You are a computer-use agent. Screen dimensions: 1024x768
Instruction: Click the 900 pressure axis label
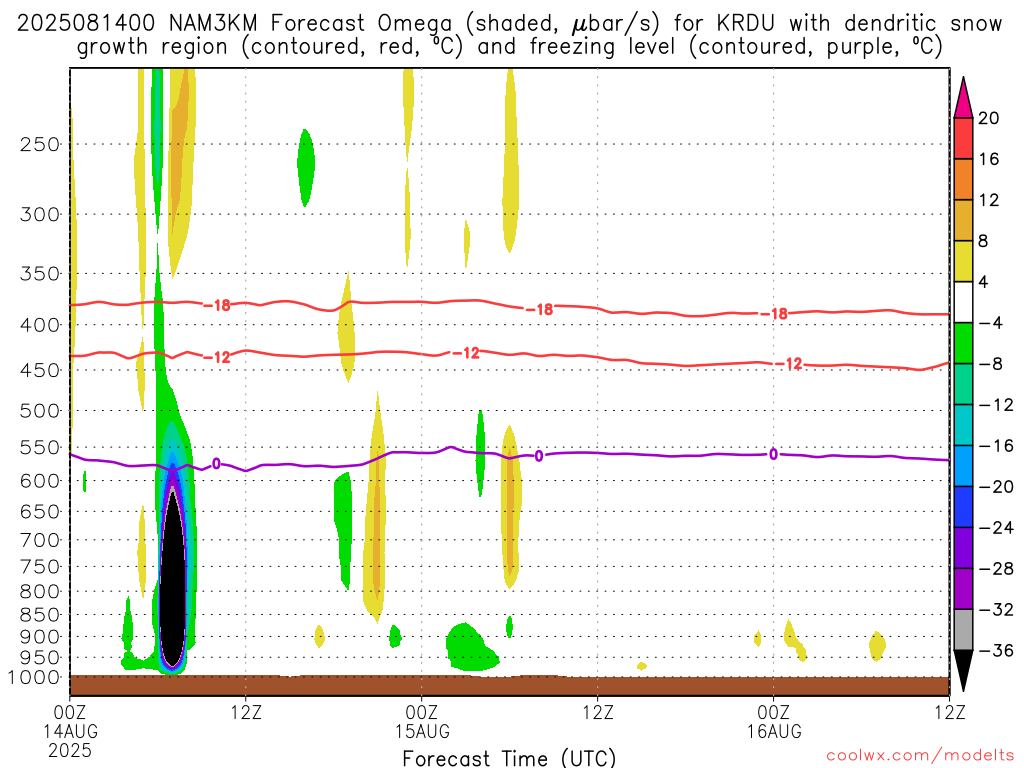(40, 637)
